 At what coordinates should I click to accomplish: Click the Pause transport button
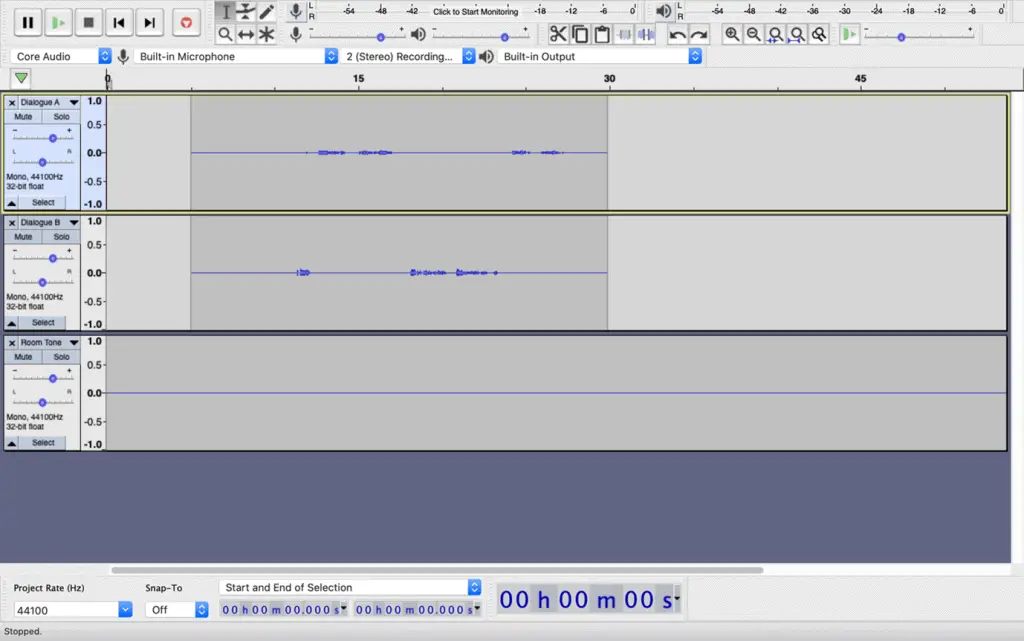click(x=27, y=23)
